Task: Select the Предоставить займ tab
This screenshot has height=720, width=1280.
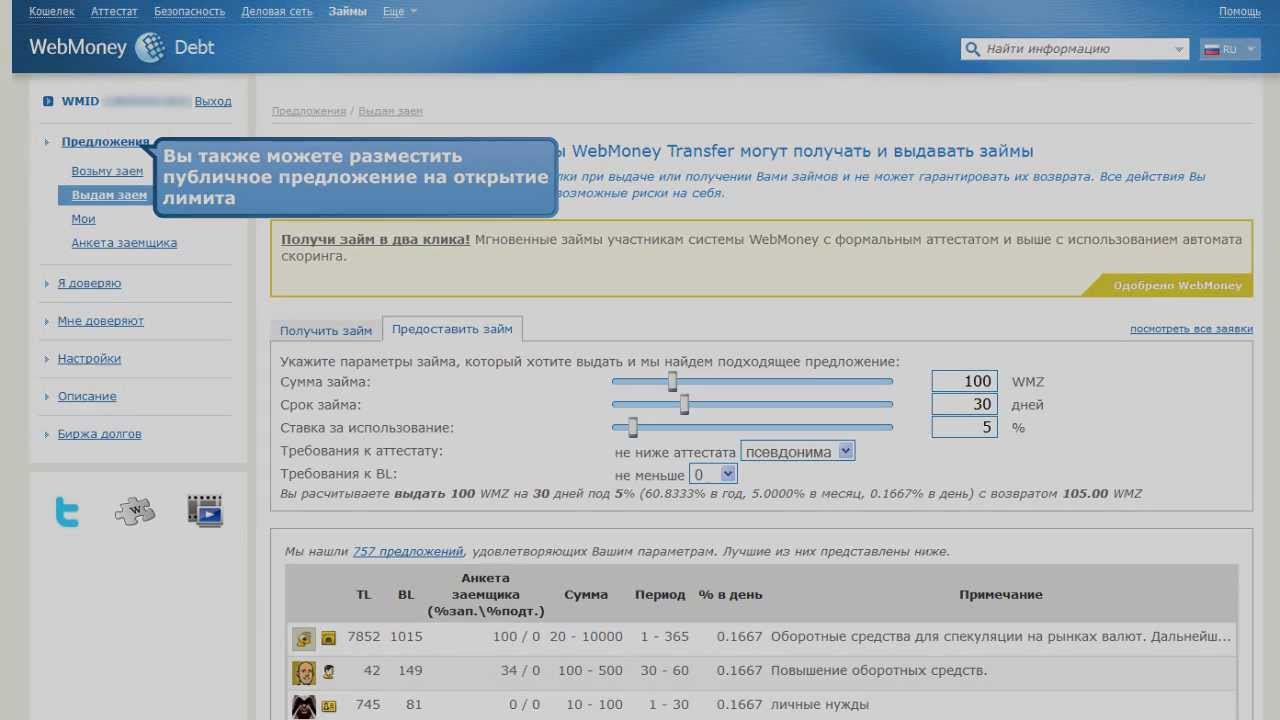Action: (452, 328)
